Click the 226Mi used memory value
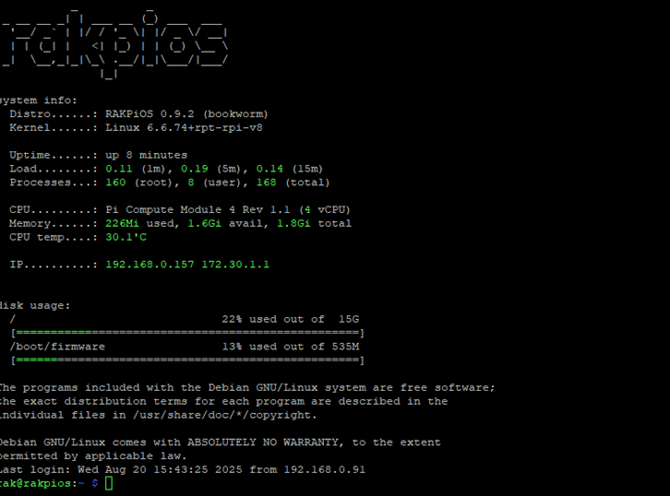This screenshot has width=670, height=496. (123, 224)
